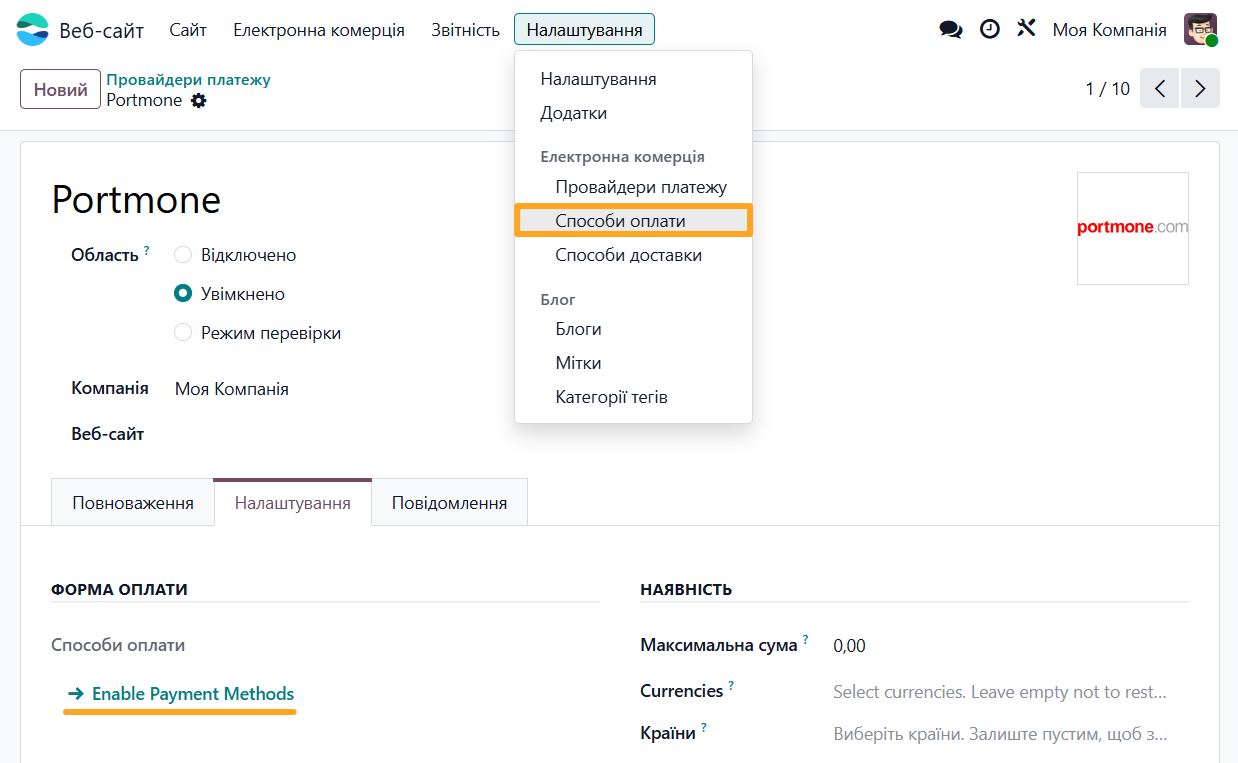Image resolution: width=1238 pixels, height=763 pixels.
Task: Switch to the Налаштування form tab
Action: [293, 502]
